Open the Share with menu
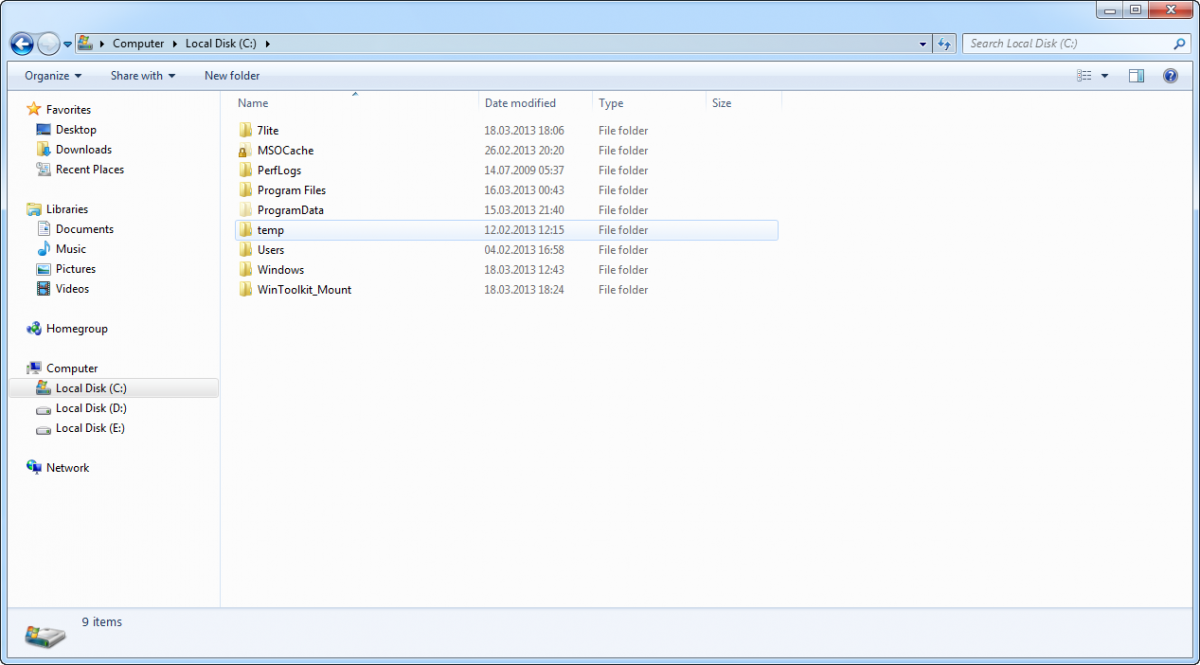1200x665 pixels. 142,76
